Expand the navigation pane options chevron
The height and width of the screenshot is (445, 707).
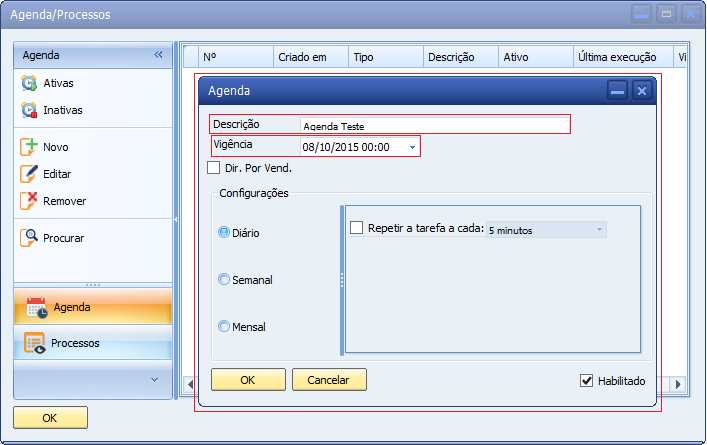pos(154,380)
